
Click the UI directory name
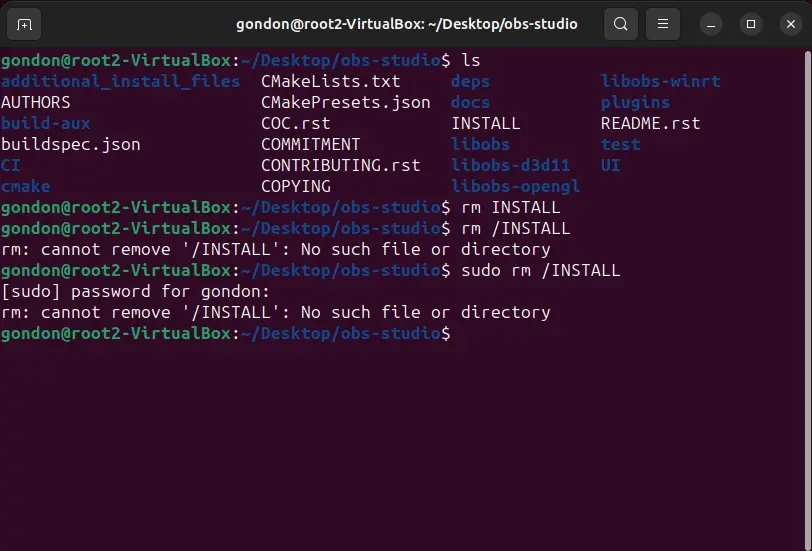[611, 165]
